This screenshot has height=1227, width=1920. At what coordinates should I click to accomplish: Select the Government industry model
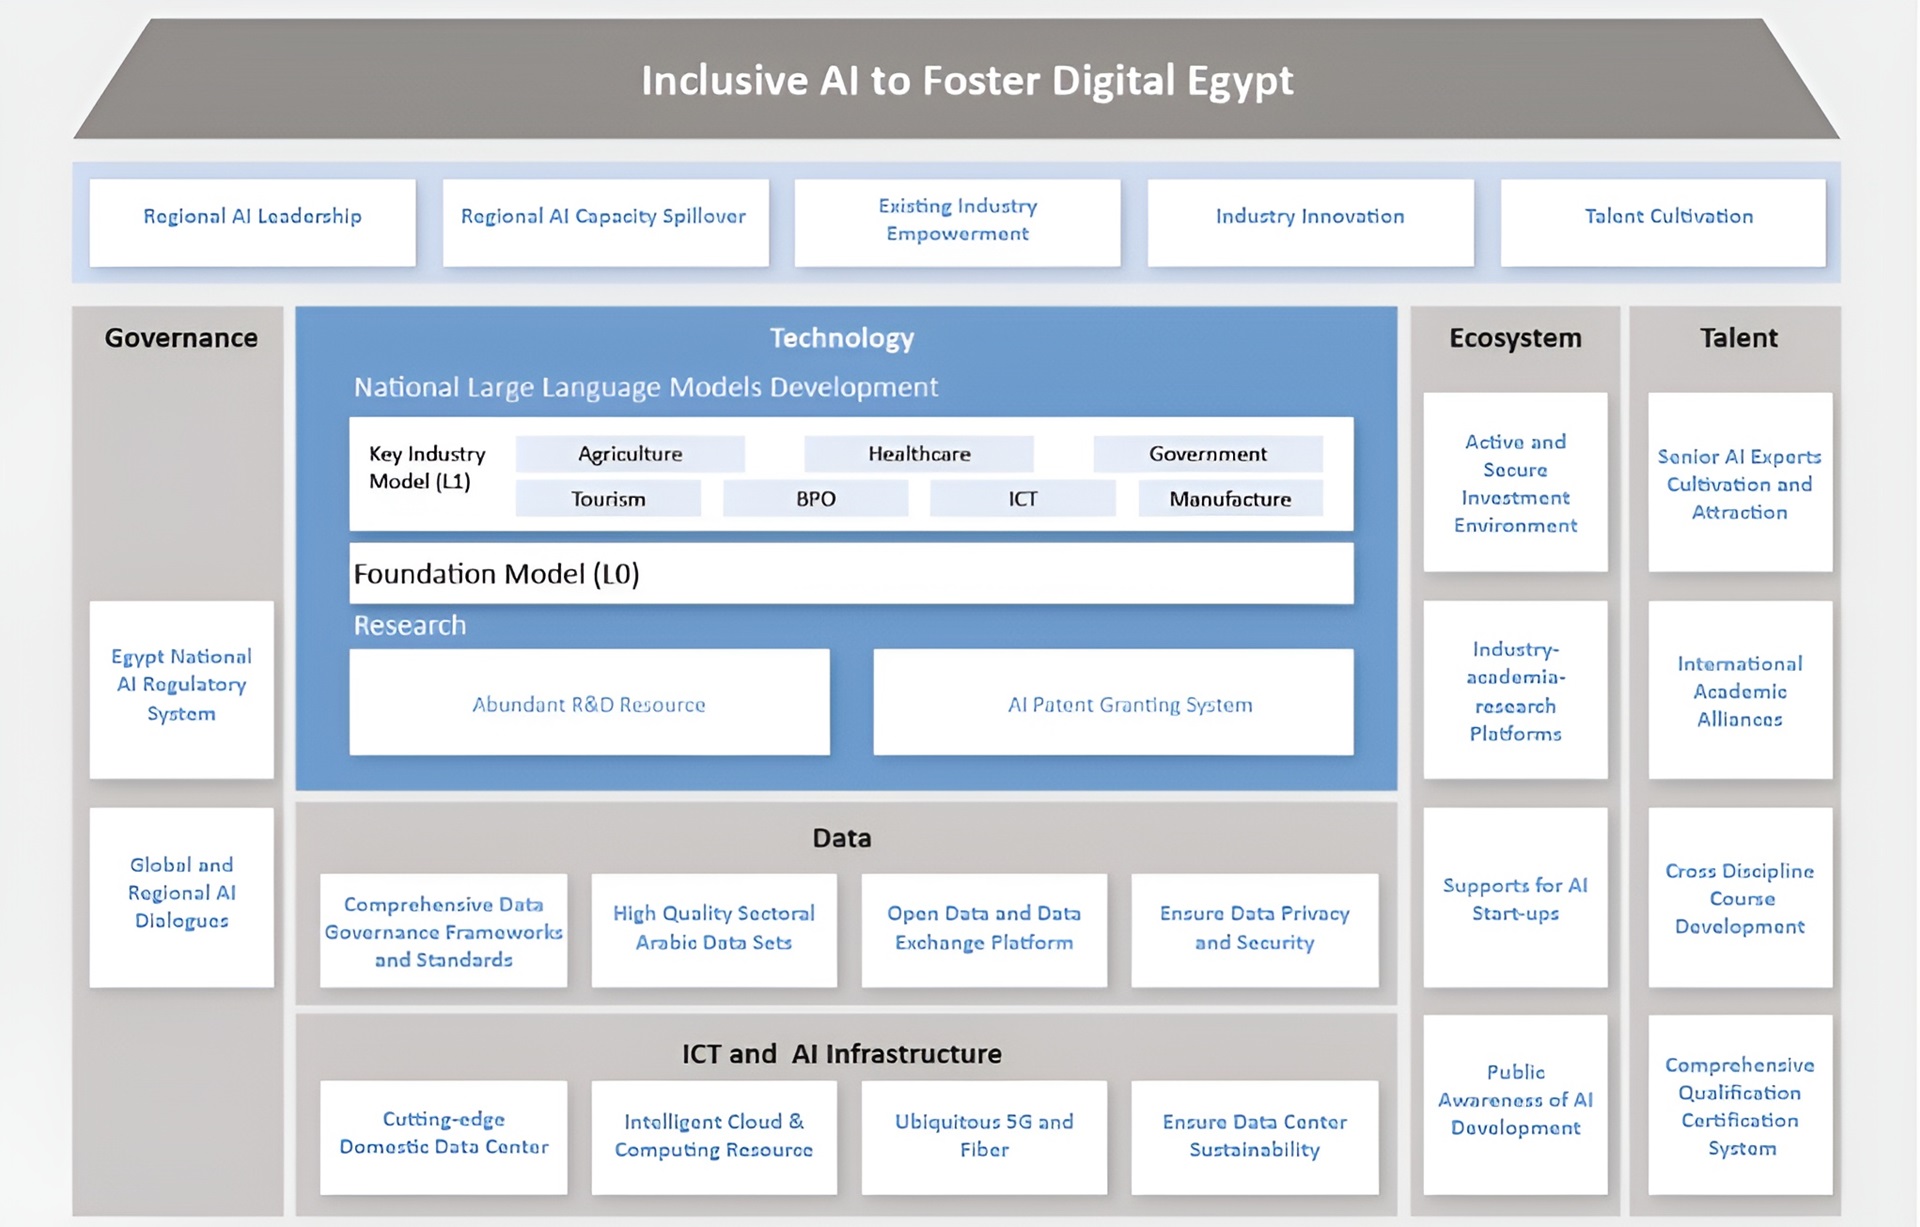click(x=1208, y=453)
